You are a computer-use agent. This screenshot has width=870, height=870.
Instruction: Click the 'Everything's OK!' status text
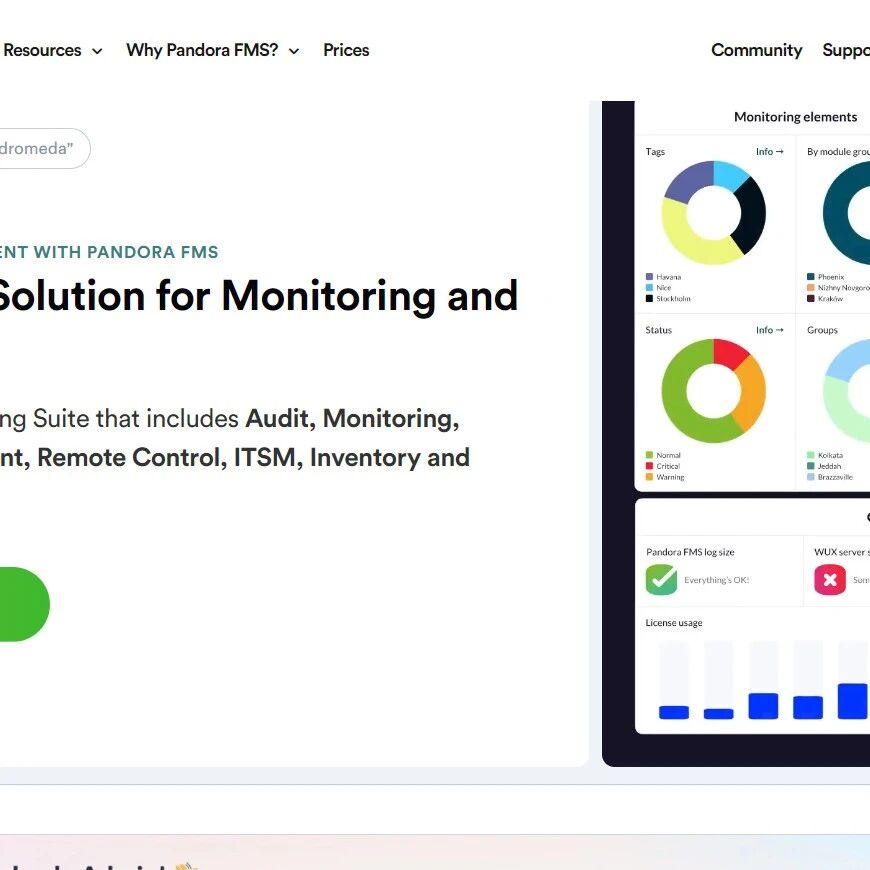click(x=716, y=580)
